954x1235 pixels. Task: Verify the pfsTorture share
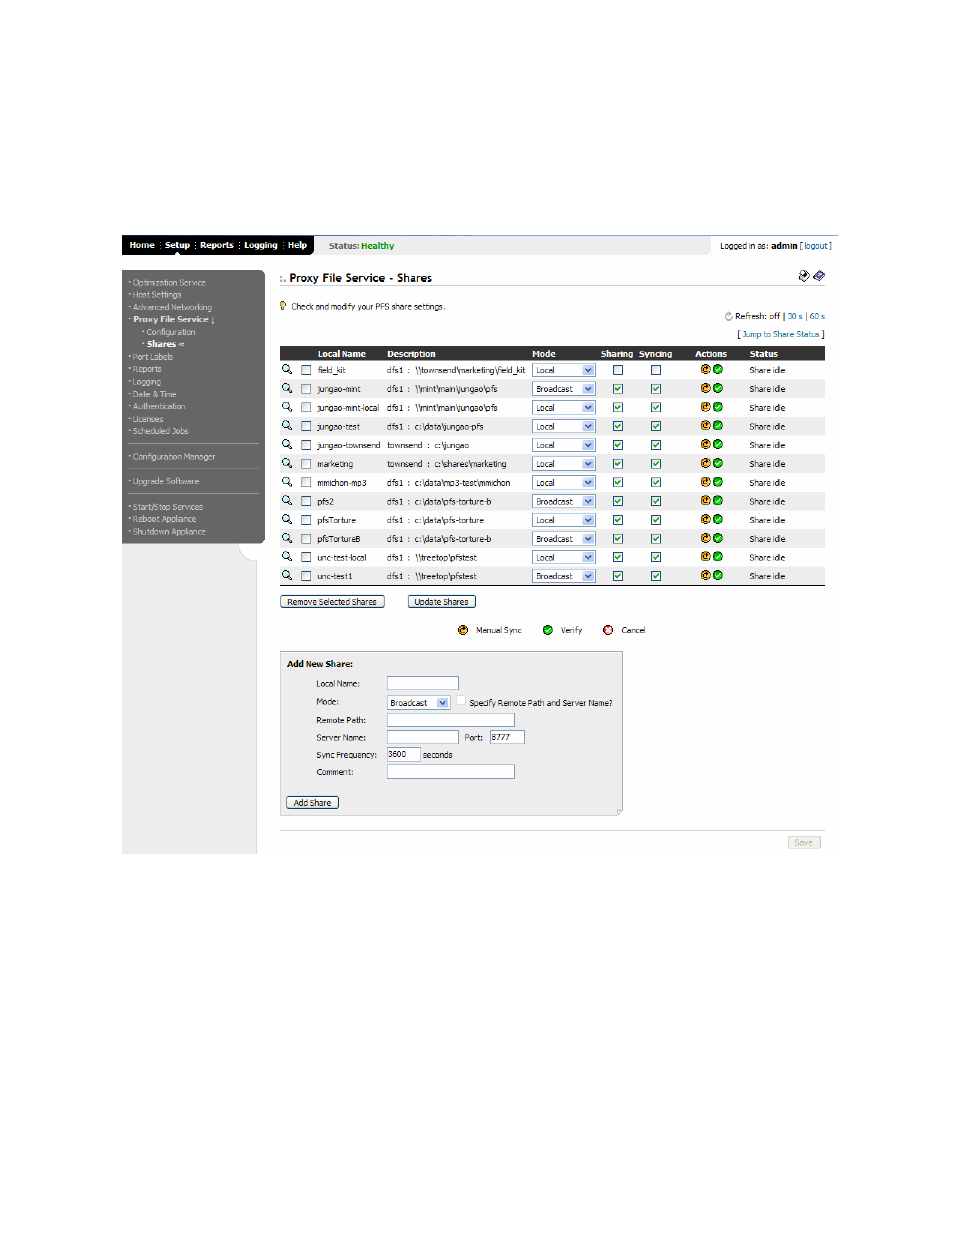click(x=718, y=520)
